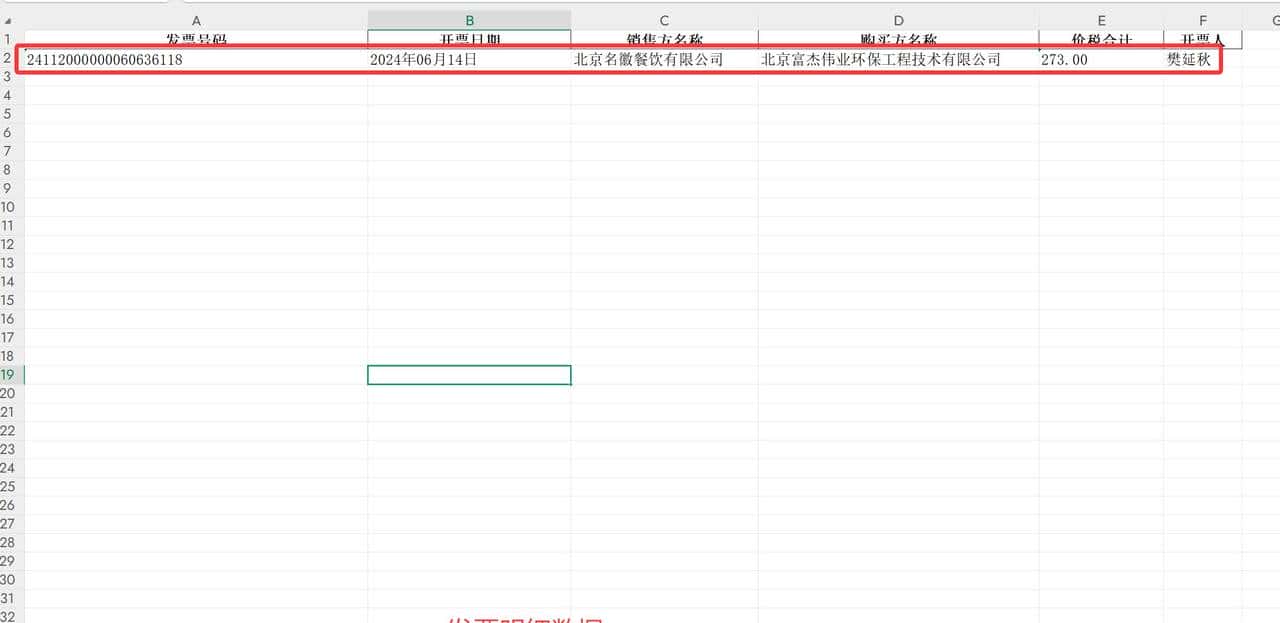Select column header D

tap(898, 19)
